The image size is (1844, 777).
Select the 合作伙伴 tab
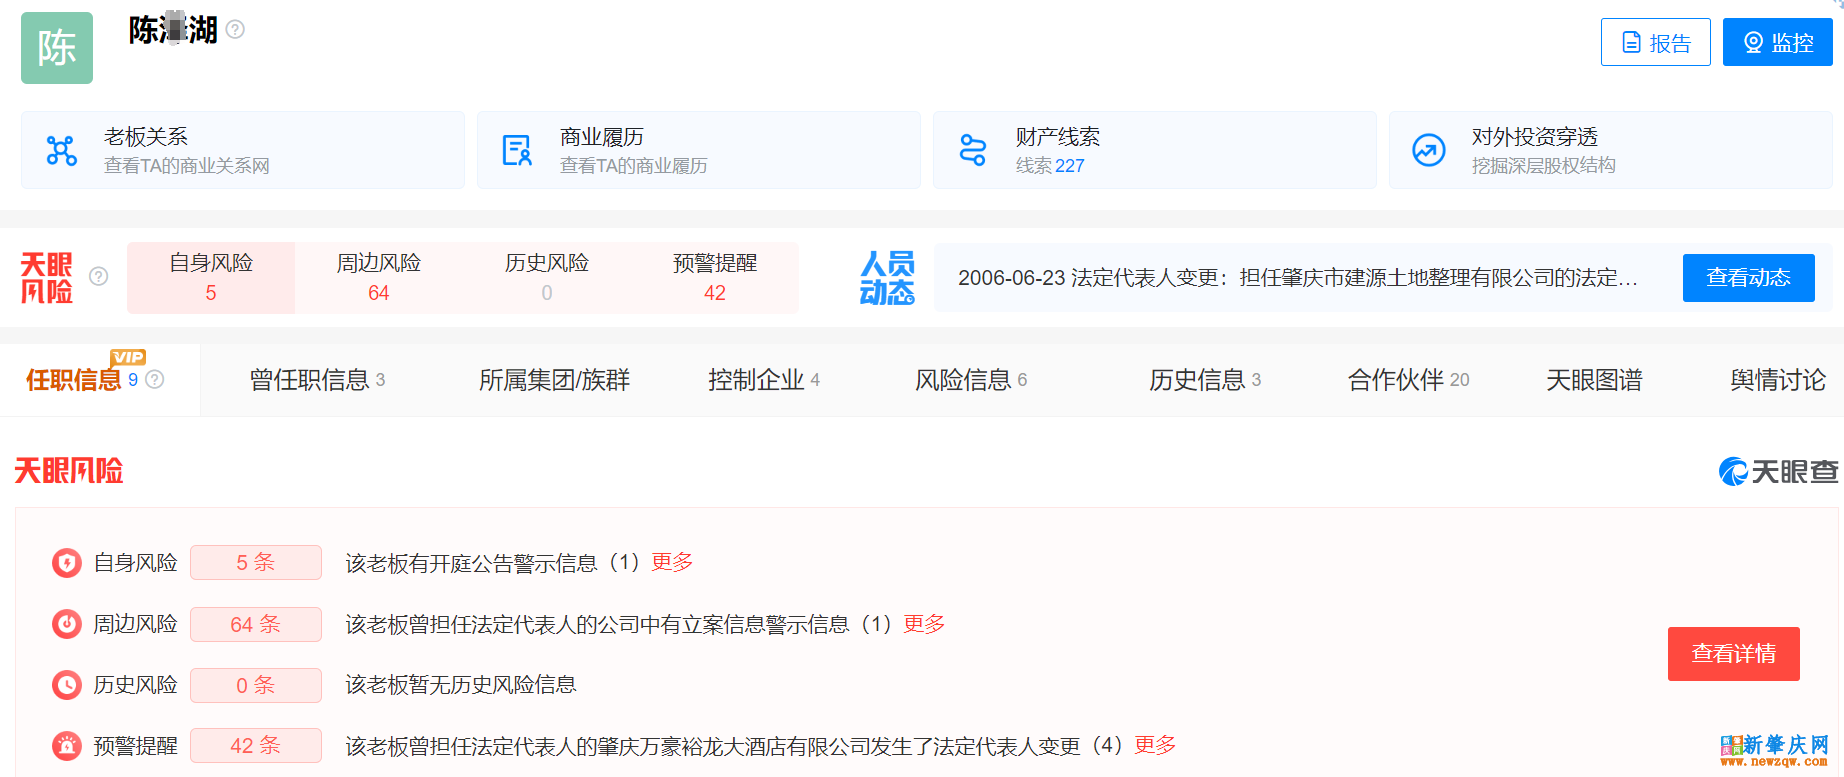[x=1407, y=380]
